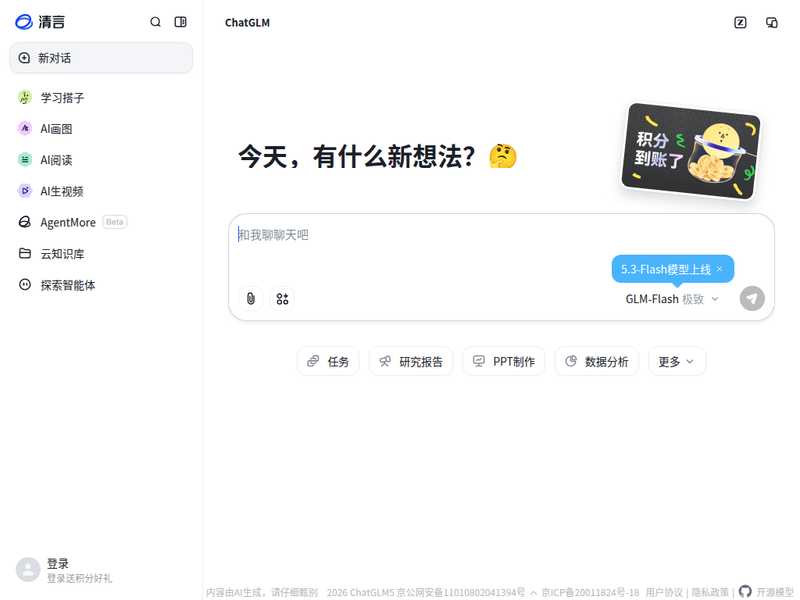800x600 pixels.
Task: Select the 数据分析 quick action
Action: tap(596, 361)
